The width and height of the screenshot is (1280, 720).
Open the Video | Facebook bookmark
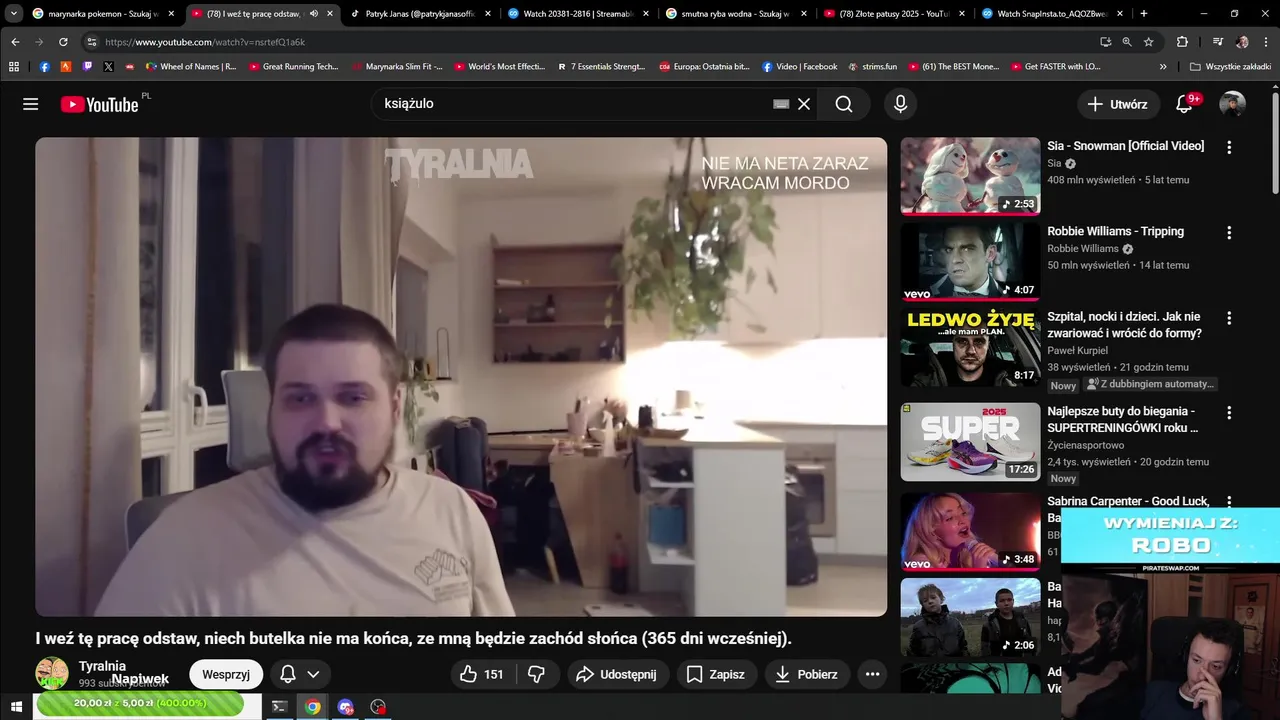pos(799,67)
